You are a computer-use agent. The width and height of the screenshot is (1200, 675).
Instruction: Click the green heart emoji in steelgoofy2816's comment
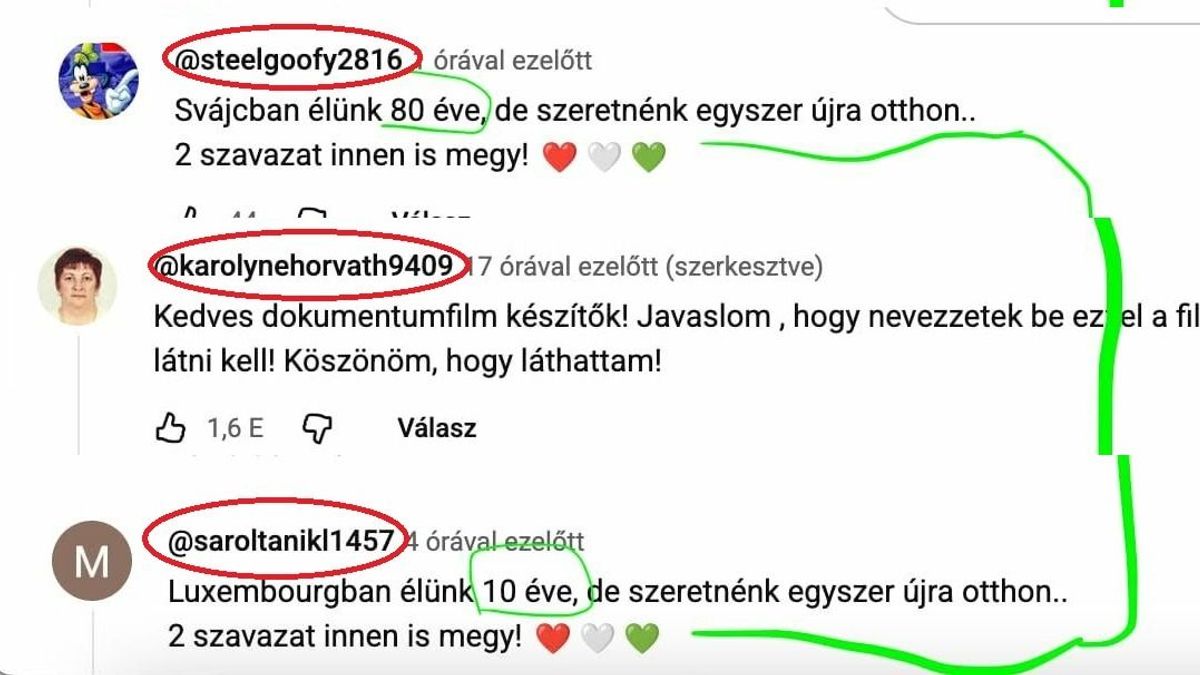click(648, 157)
